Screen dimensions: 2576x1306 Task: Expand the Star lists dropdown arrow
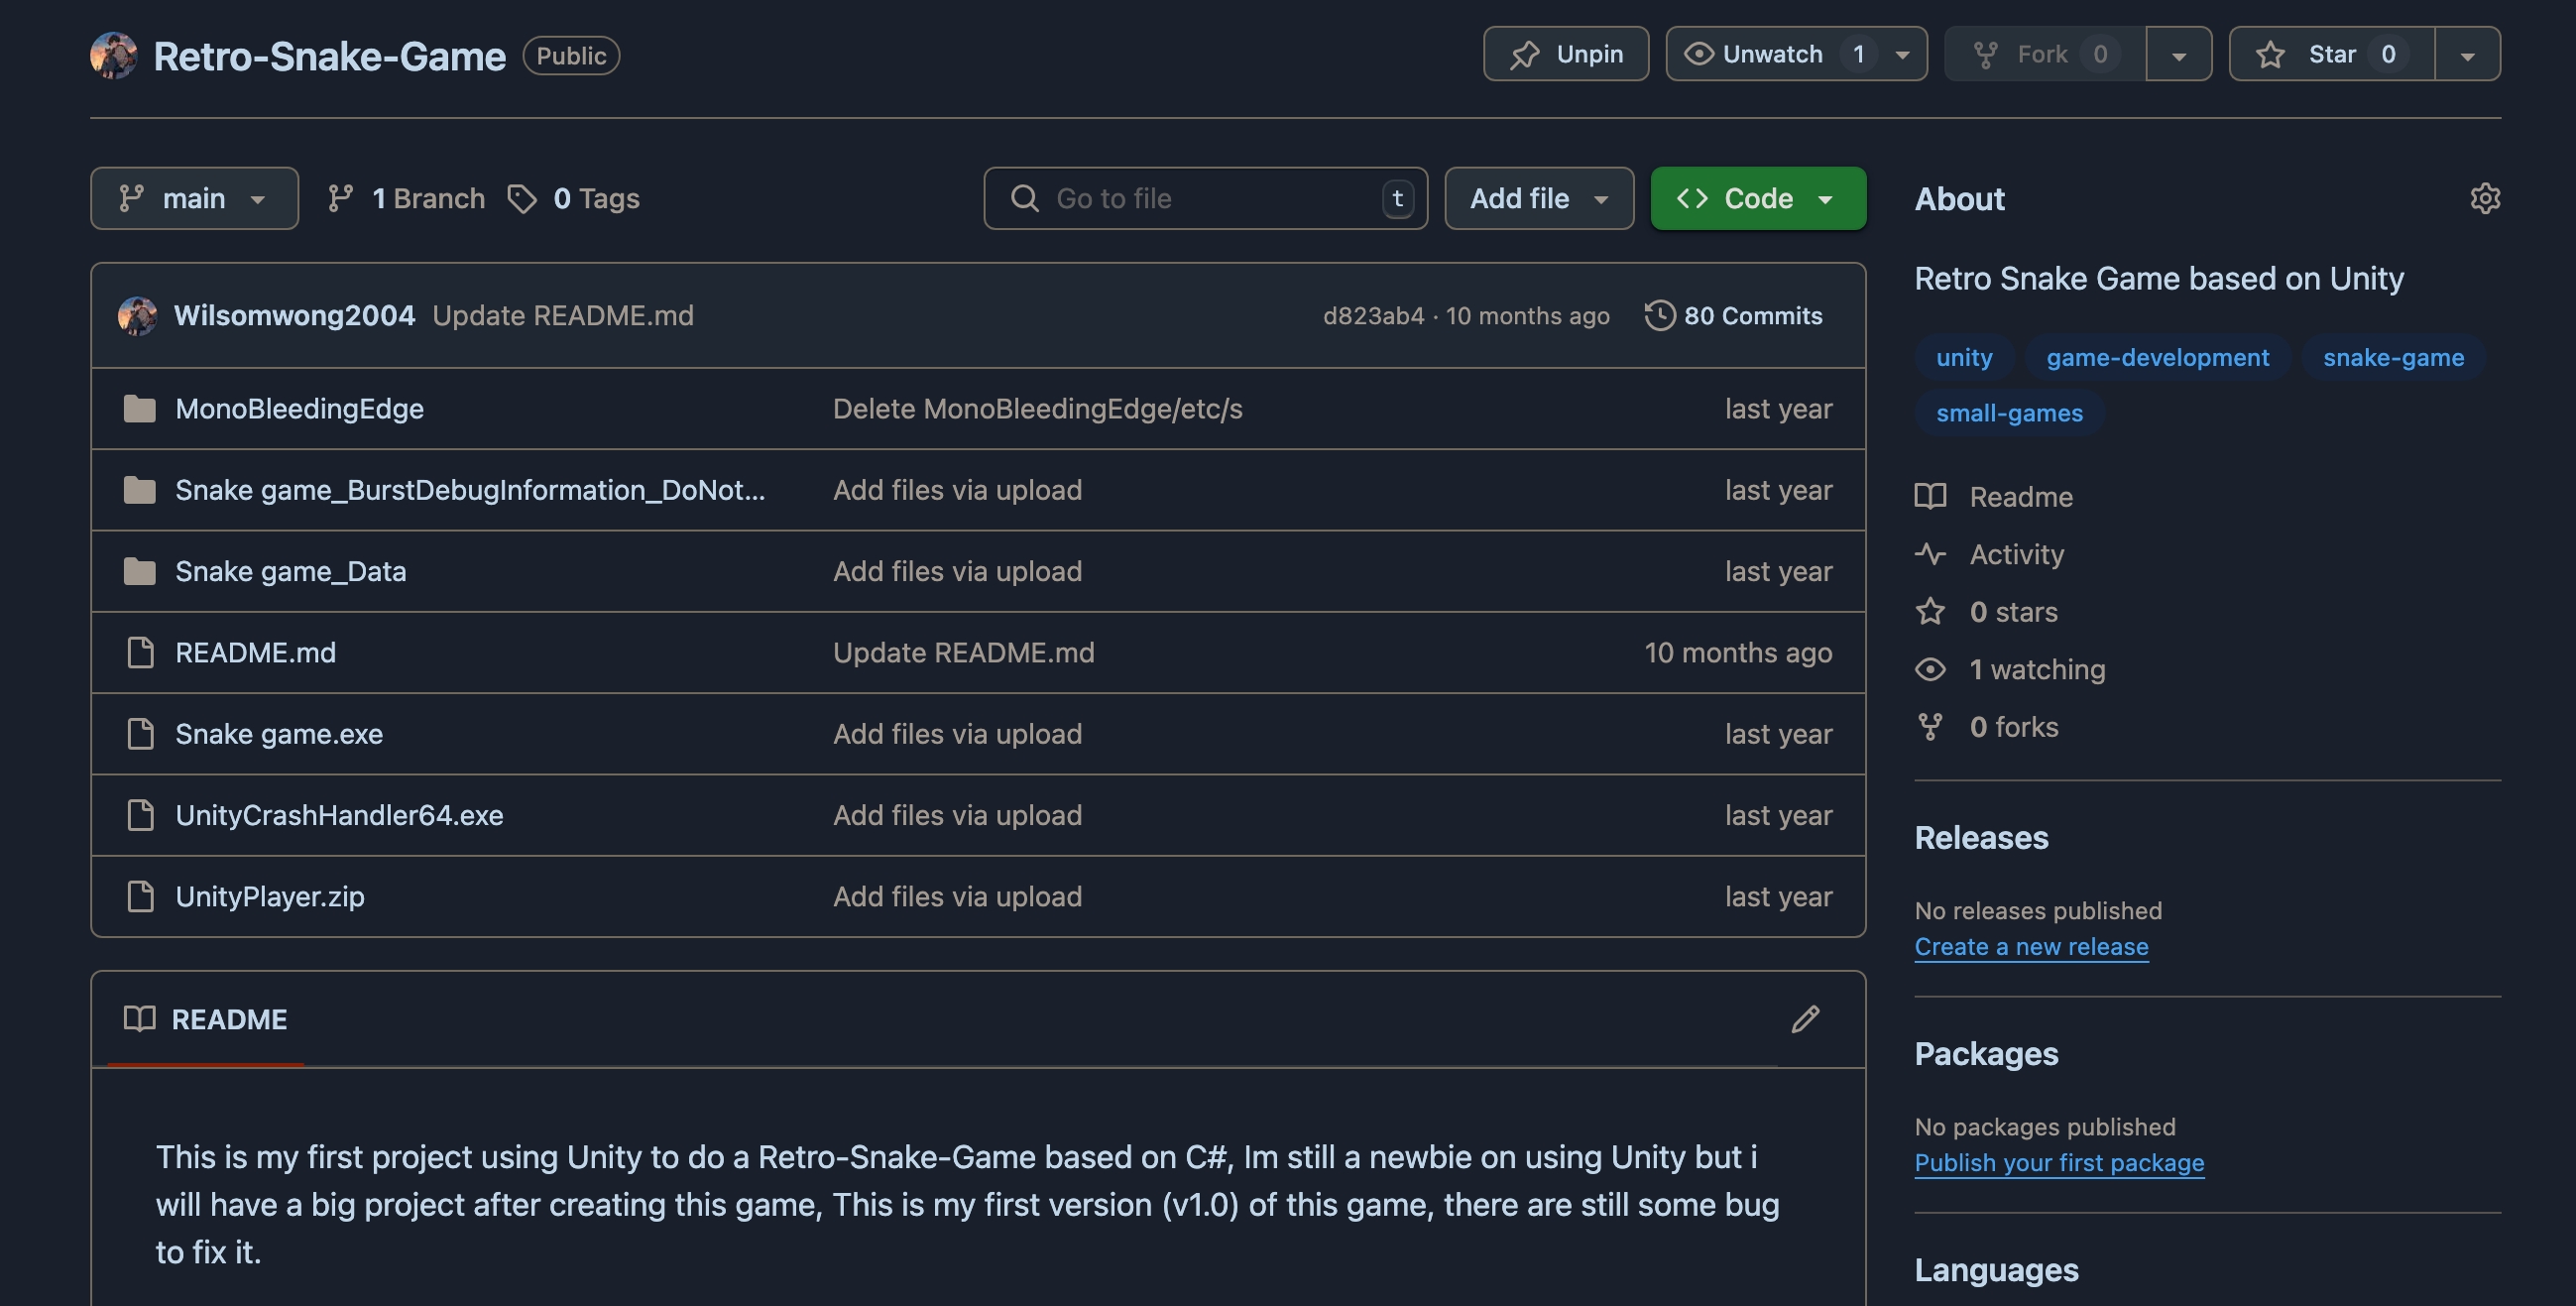(2467, 55)
